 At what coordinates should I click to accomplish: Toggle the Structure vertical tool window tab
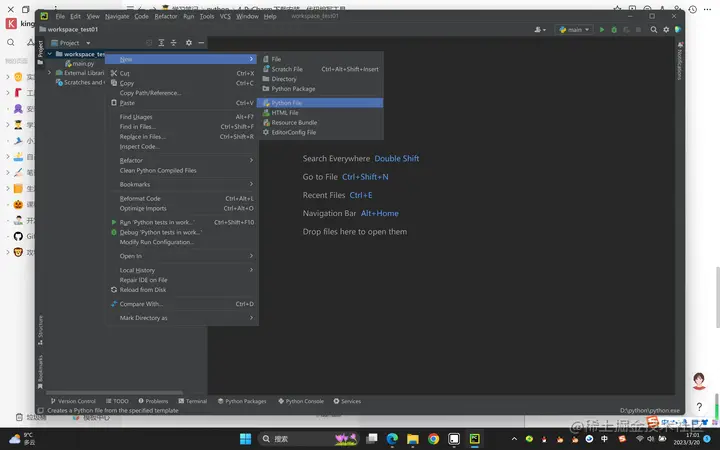[x=40, y=330]
